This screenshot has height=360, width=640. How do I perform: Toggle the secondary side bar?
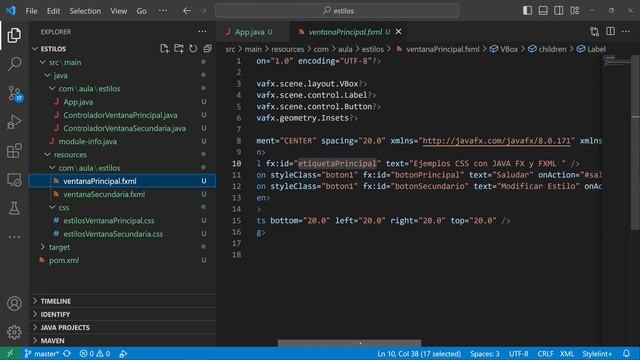(559, 11)
